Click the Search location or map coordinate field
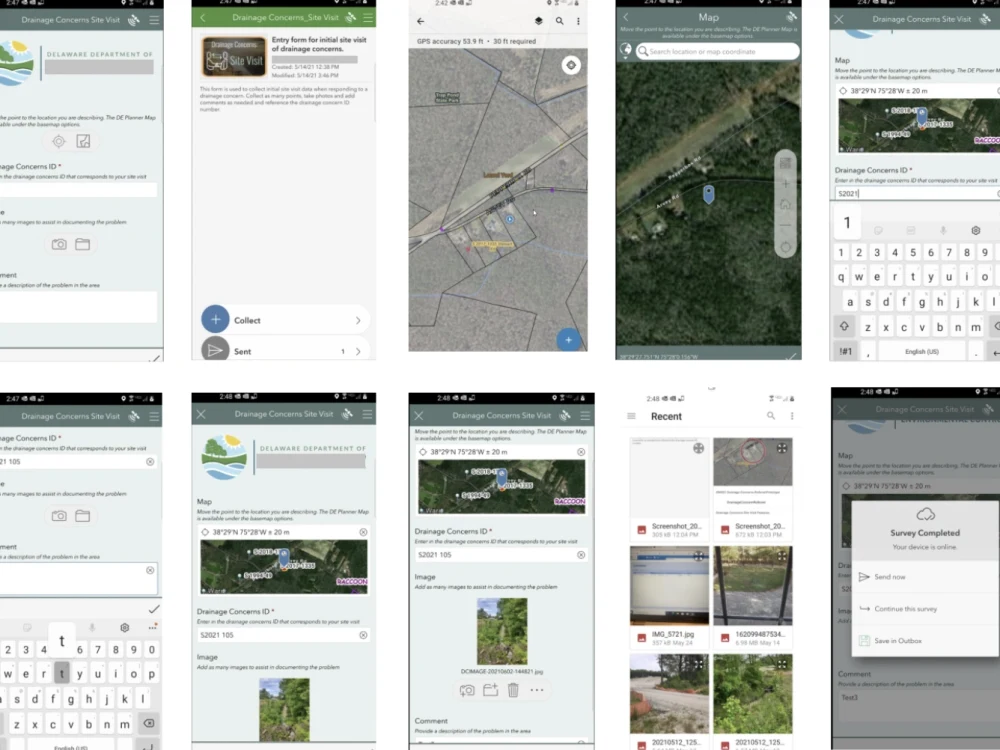The width and height of the screenshot is (1000, 750). point(717,51)
